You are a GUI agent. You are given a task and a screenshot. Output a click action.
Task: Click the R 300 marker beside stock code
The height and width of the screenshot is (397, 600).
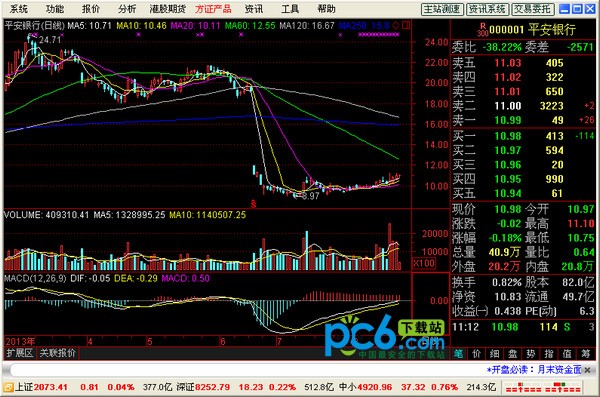483,29
